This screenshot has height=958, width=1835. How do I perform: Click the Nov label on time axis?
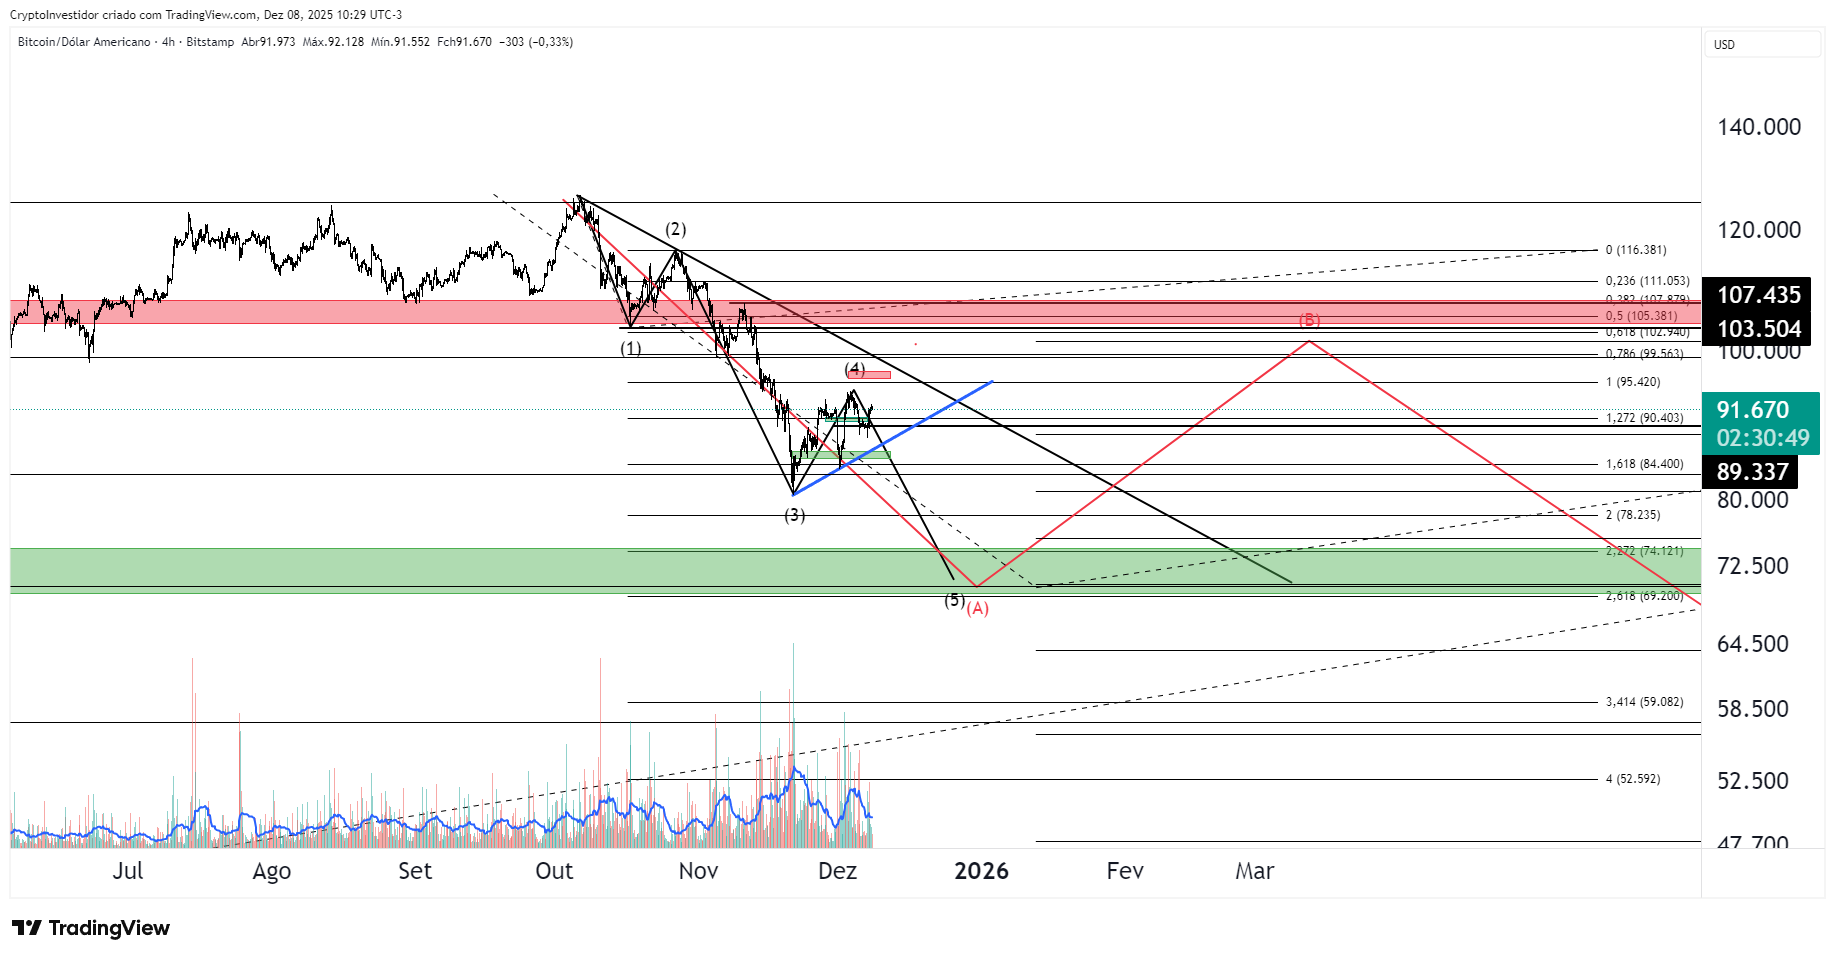[698, 871]
